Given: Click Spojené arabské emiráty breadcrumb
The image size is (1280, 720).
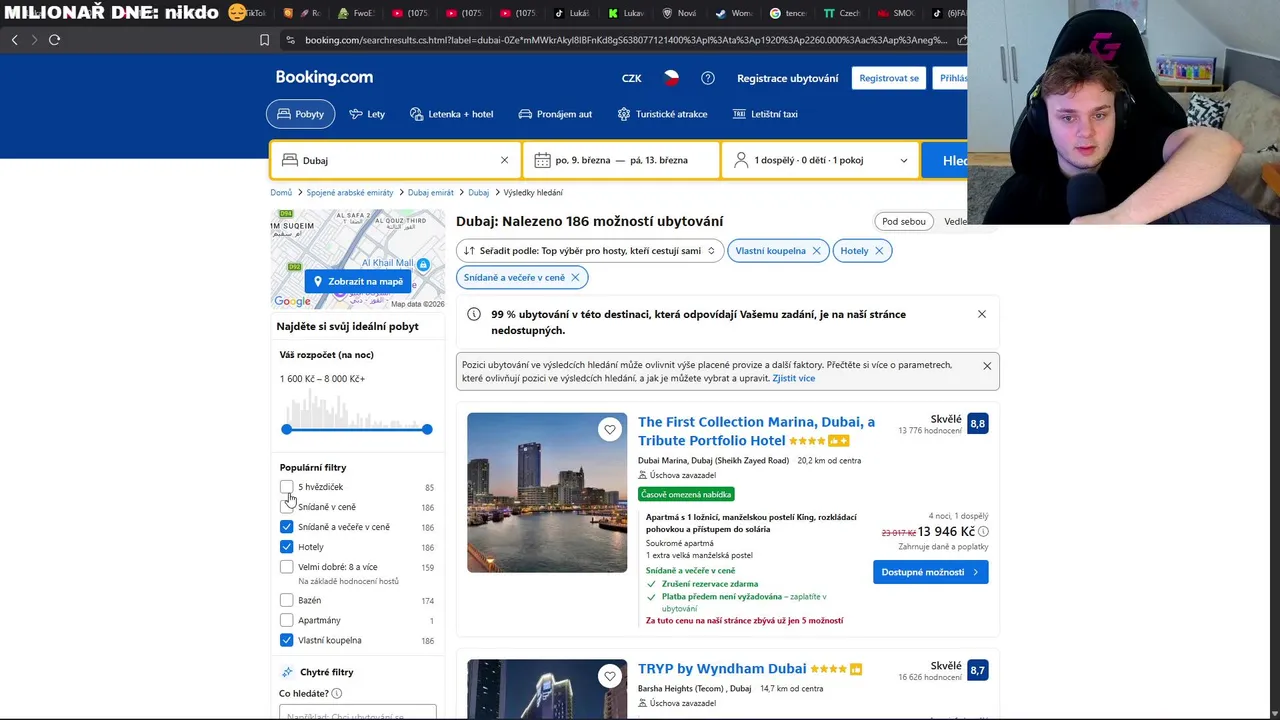Looking at the screenshot, I should pyautogui.click(x=350, y=192).
